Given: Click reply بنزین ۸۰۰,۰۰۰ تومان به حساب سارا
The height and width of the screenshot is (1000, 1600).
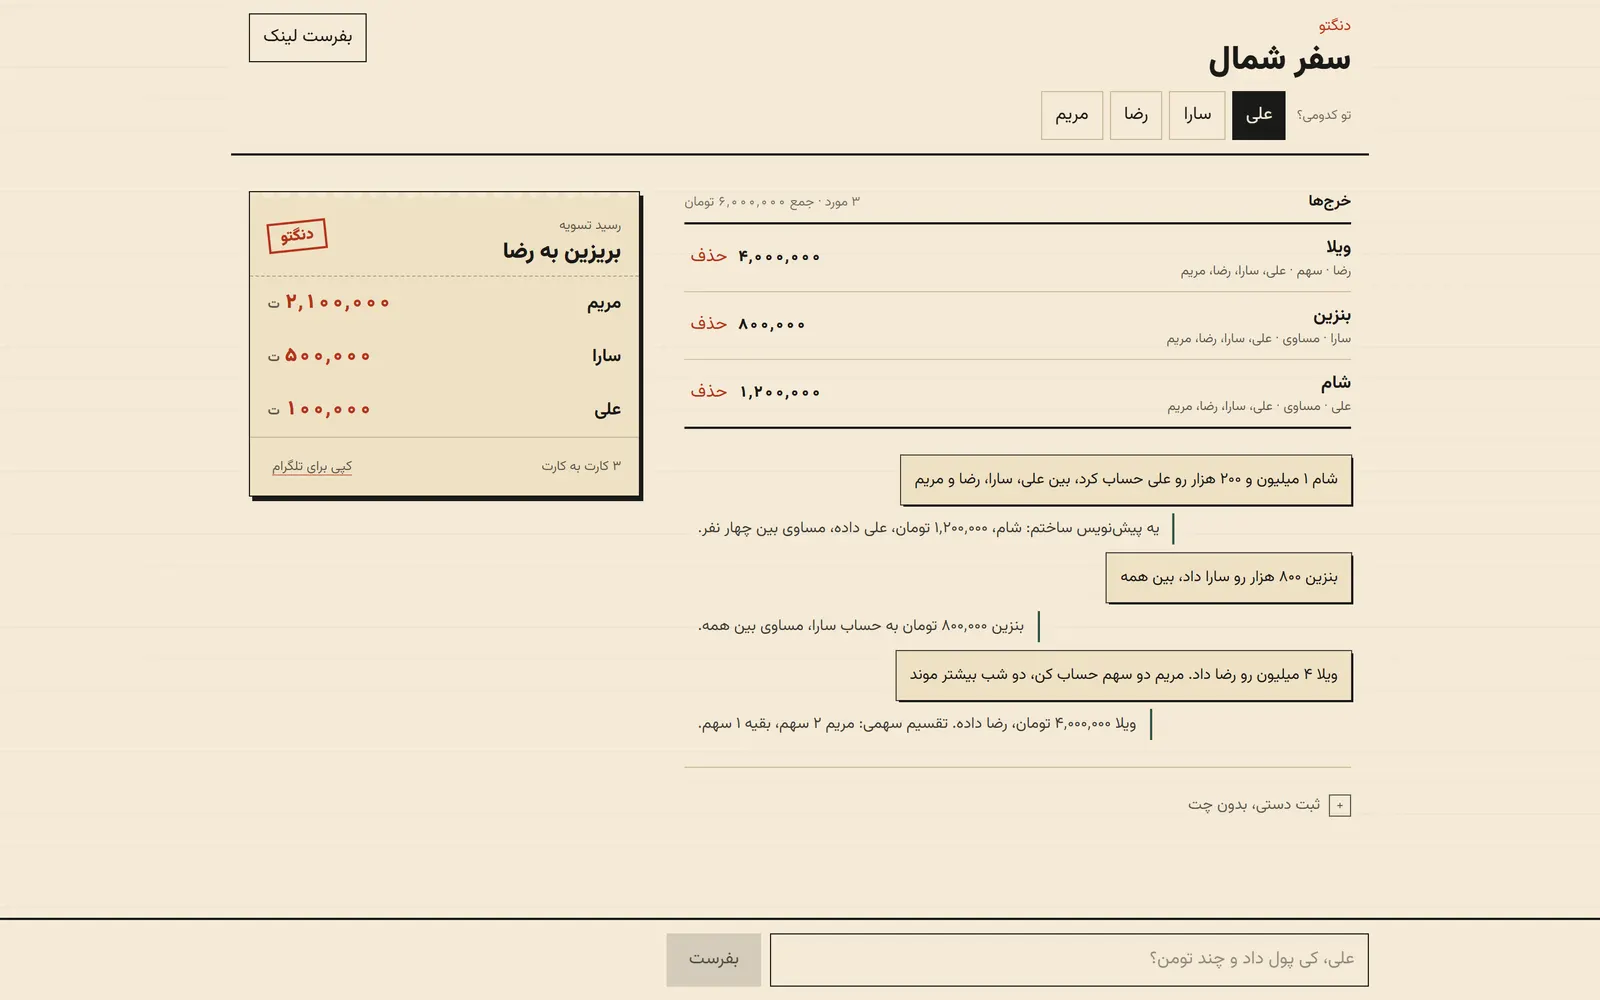Looking at the screenshot, I should pyautogui.click(x=861, y=626).
